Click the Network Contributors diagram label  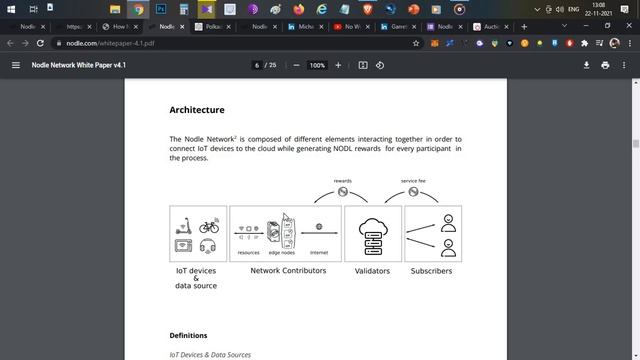coord(288,271)
